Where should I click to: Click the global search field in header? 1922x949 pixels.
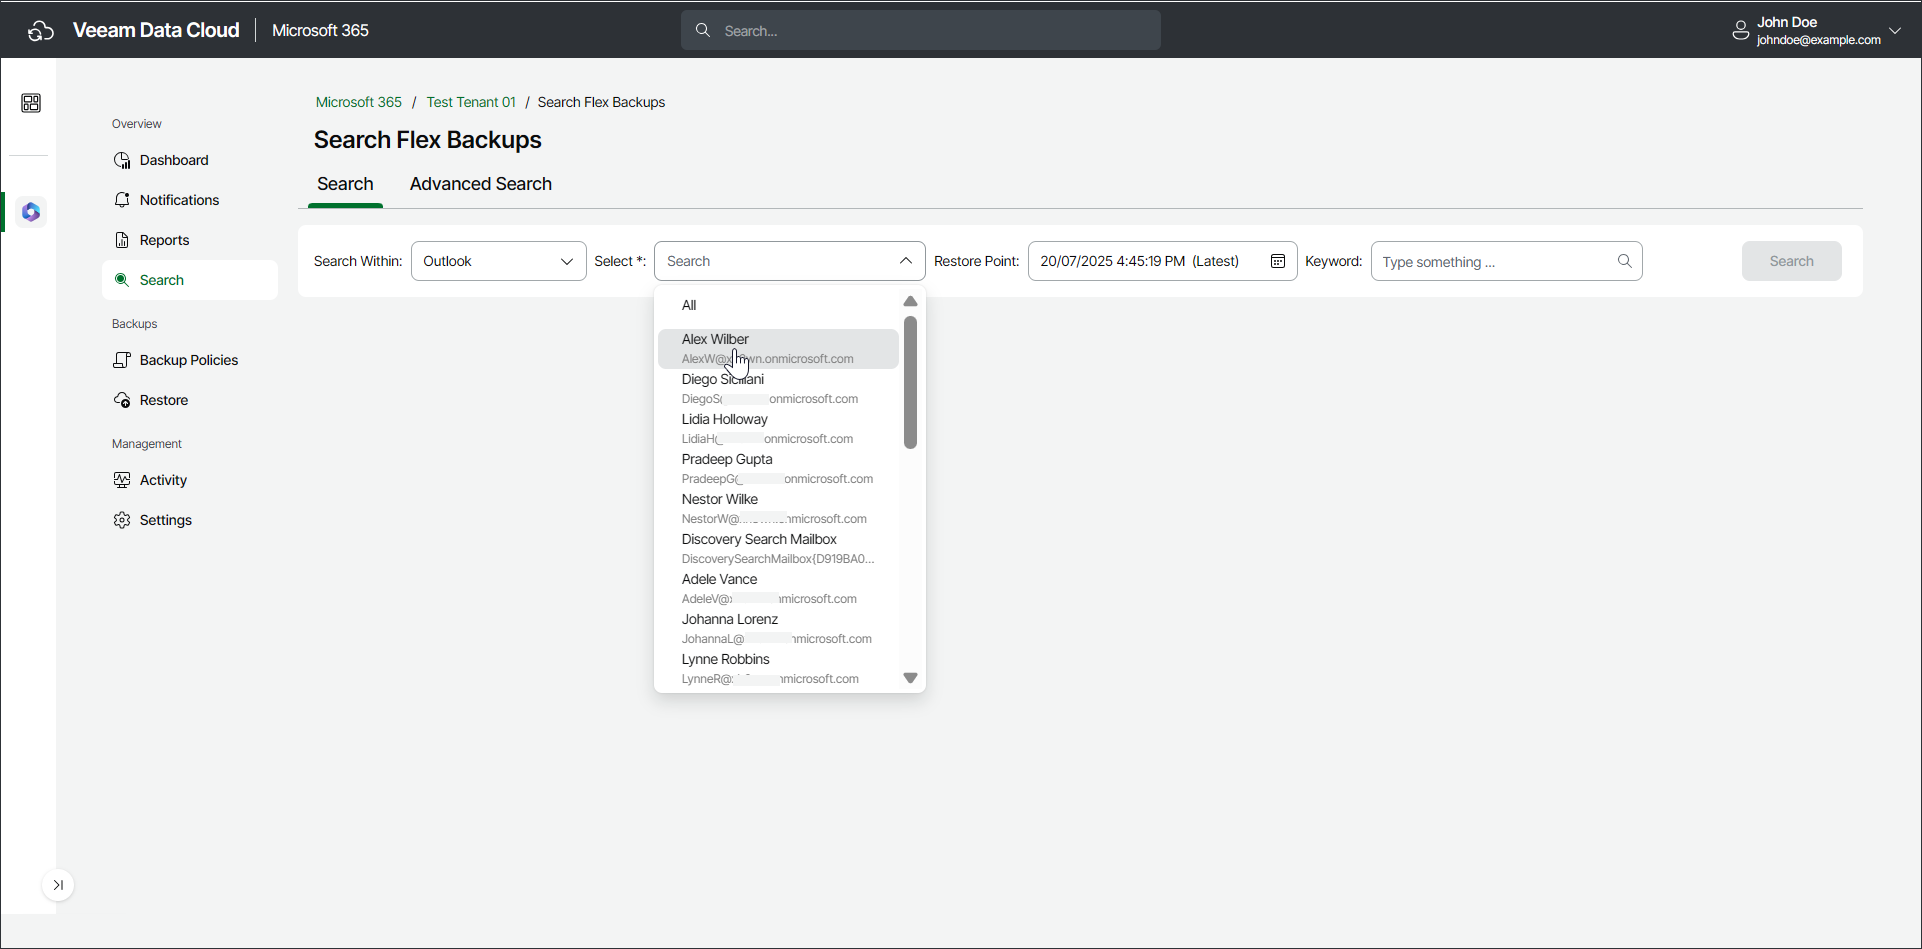point(920,31)
